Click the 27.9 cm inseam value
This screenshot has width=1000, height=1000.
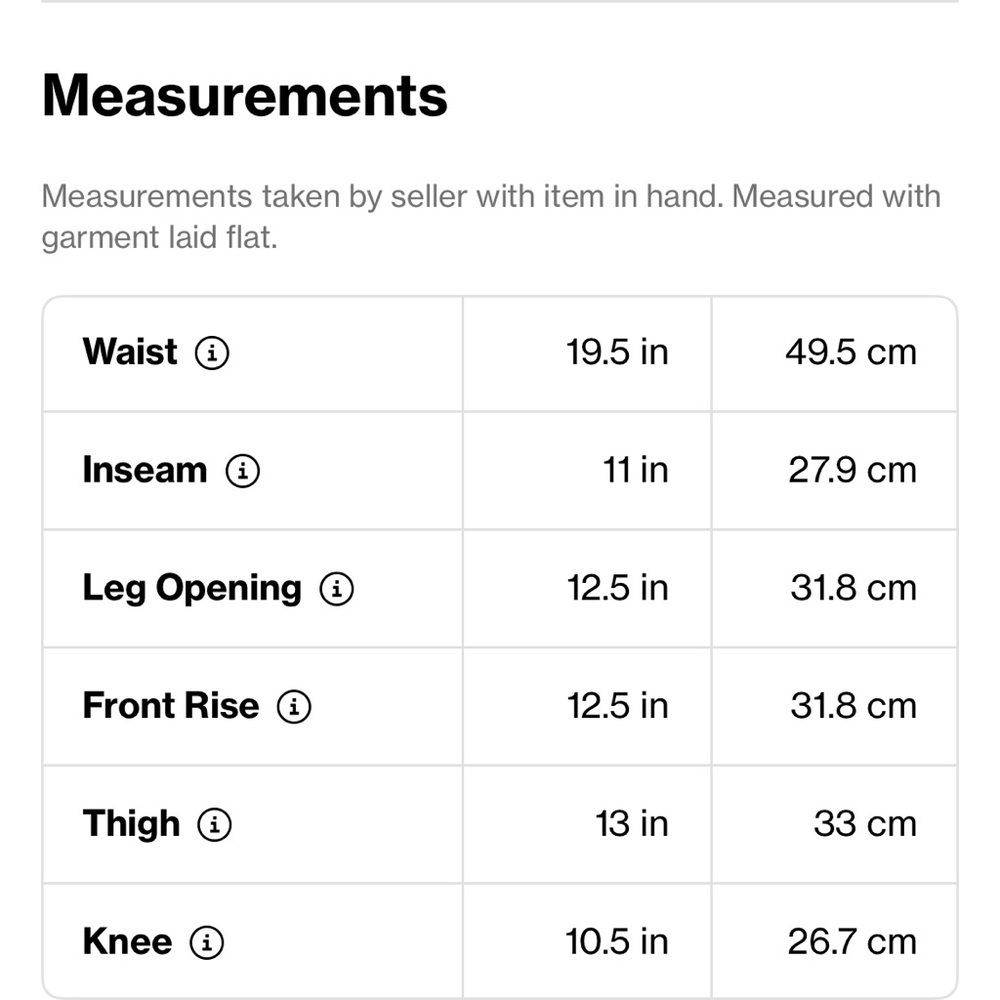point(853,470)
